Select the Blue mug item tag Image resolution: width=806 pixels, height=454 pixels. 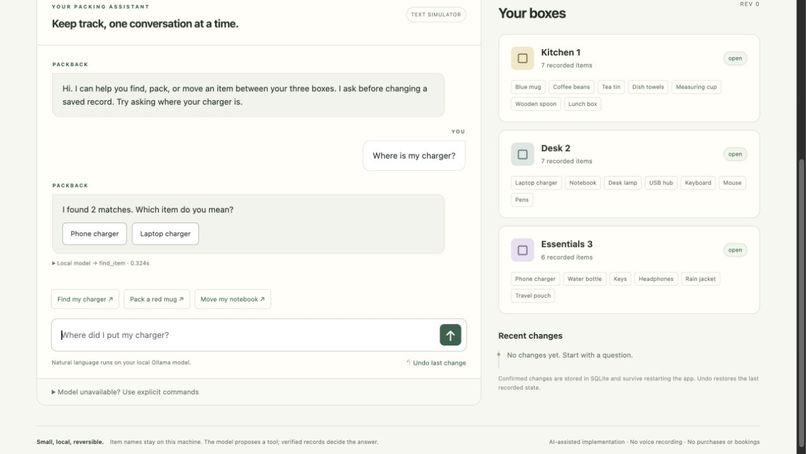pyautogui.click(x=528, y=87)
